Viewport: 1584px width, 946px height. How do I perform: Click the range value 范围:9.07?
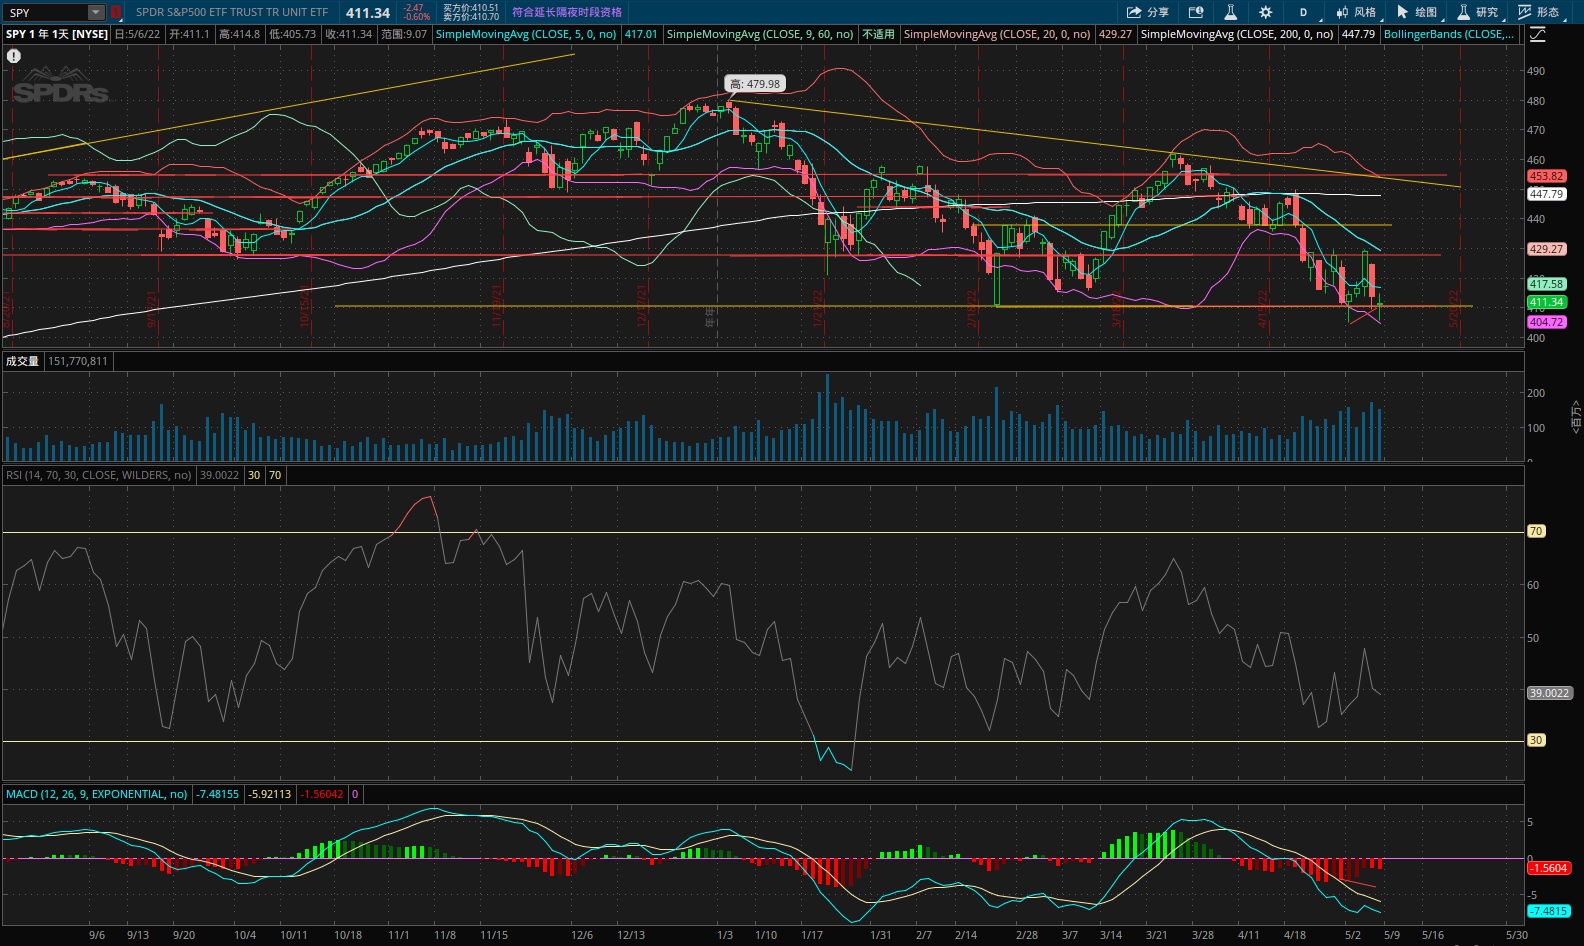(x=403, y=34)
